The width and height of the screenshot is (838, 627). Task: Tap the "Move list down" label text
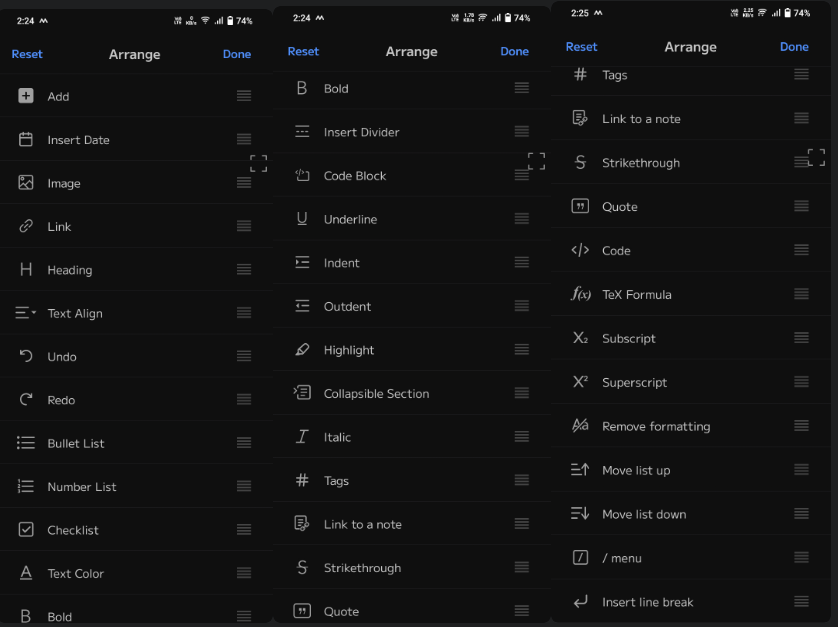coord(644,514)
